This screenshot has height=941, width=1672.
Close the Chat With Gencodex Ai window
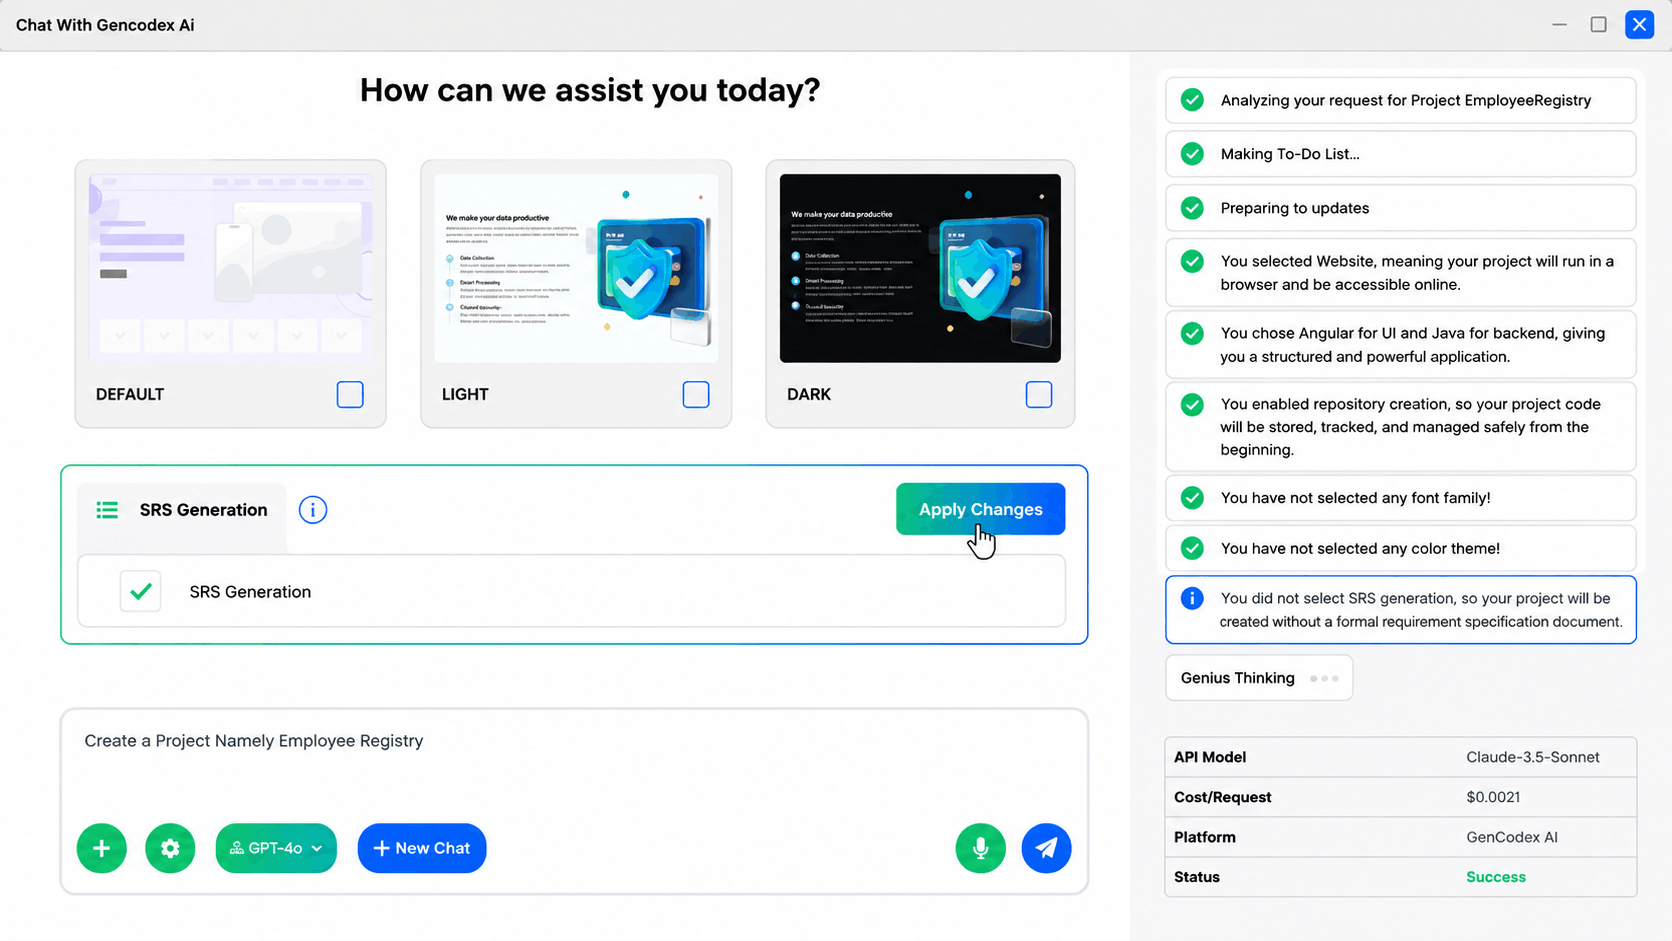(1640, 24)
